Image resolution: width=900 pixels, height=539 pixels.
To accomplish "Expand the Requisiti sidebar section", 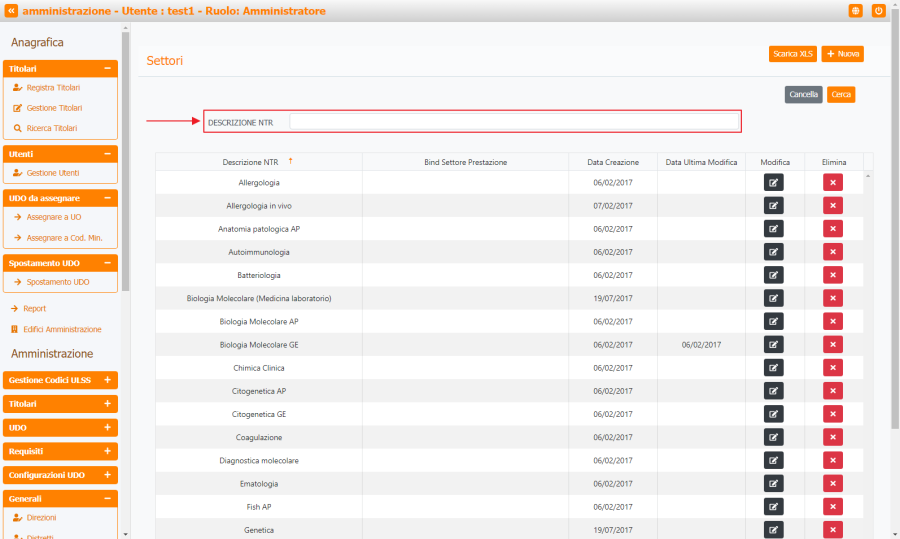I will (107, 451).
